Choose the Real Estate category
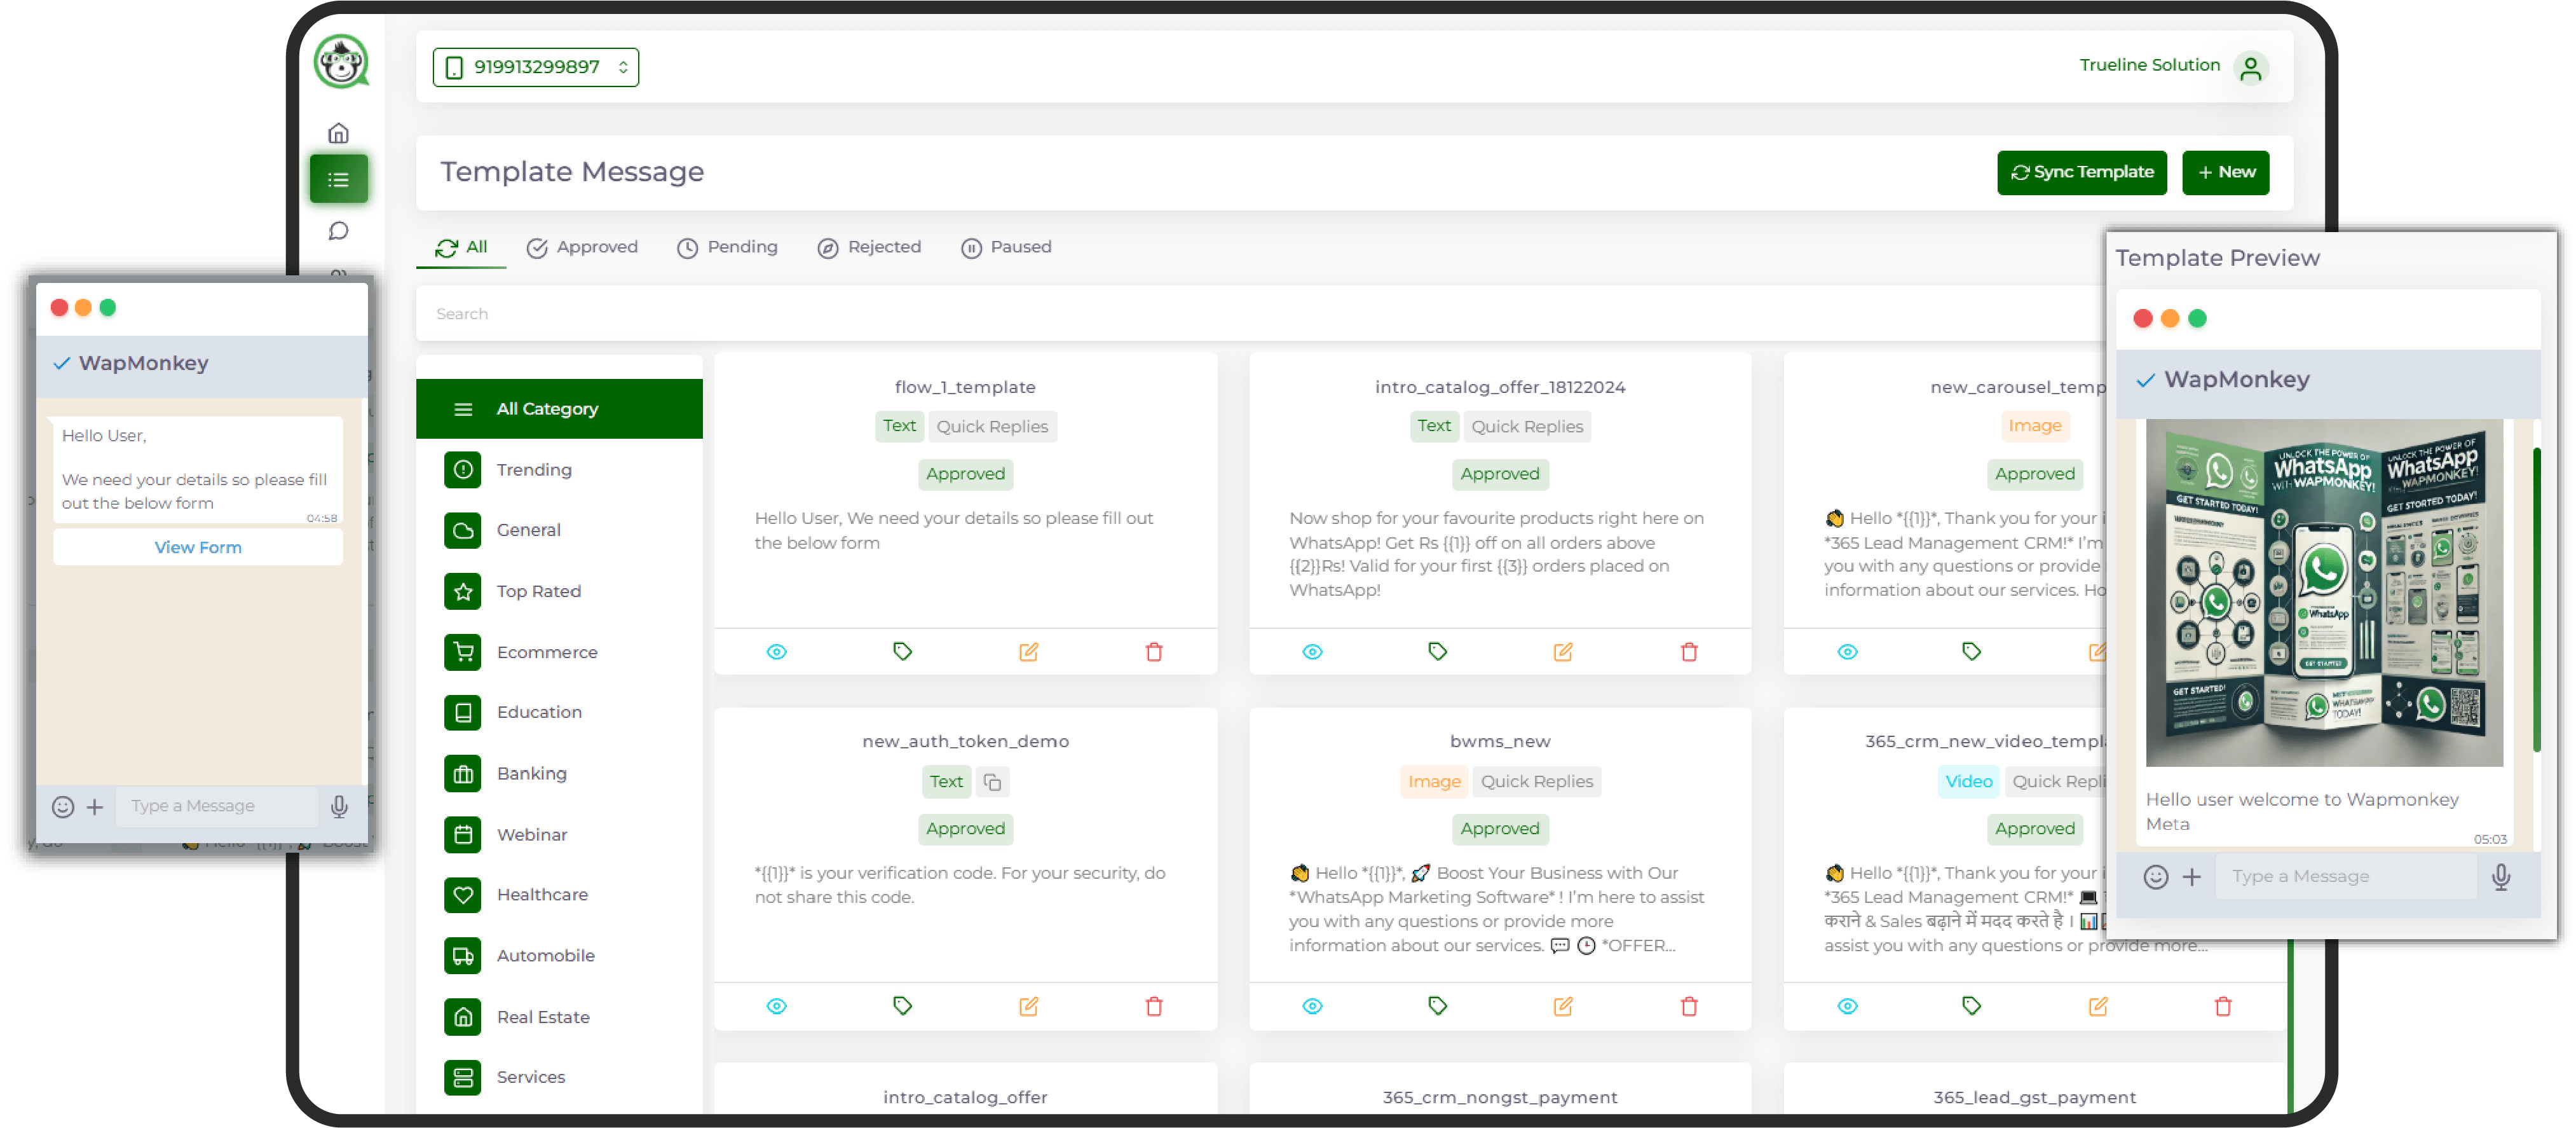 (559, 1017)
